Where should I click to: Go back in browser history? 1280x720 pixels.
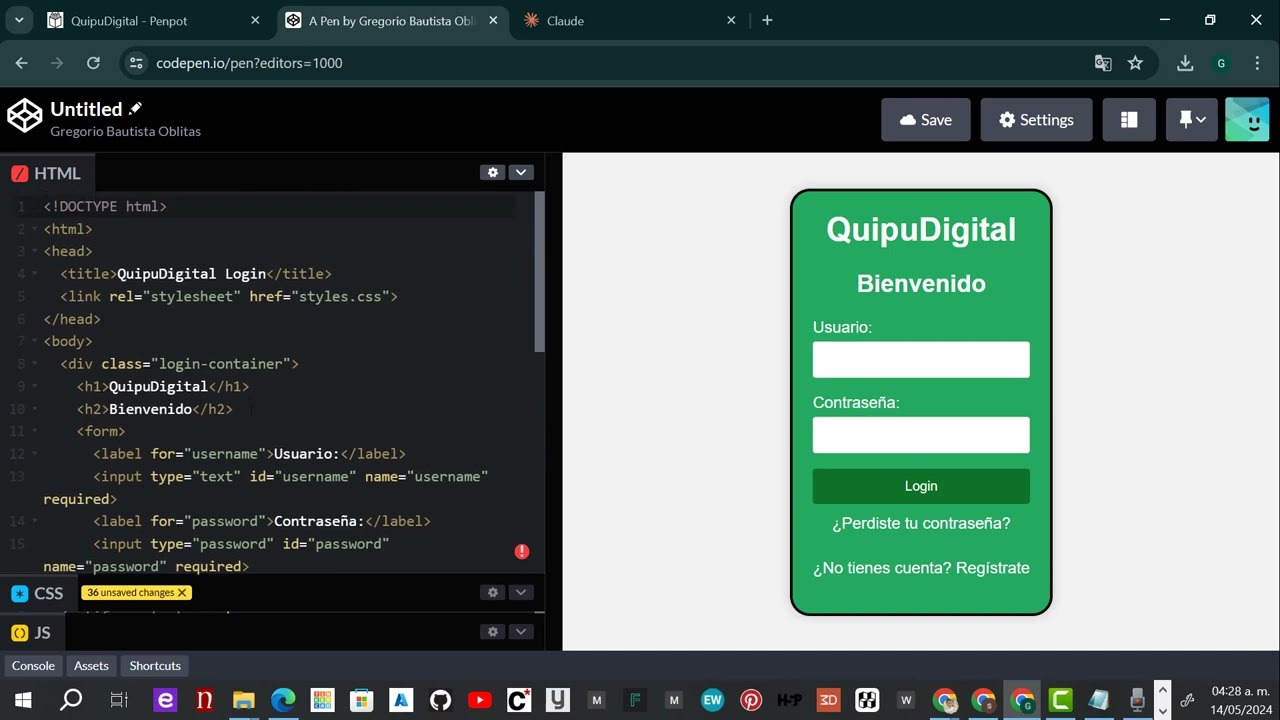coord(21,63)
